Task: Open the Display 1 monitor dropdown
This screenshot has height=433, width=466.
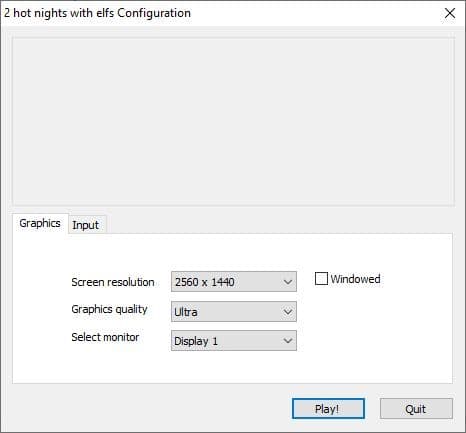Action: click(x=234, y=341)
